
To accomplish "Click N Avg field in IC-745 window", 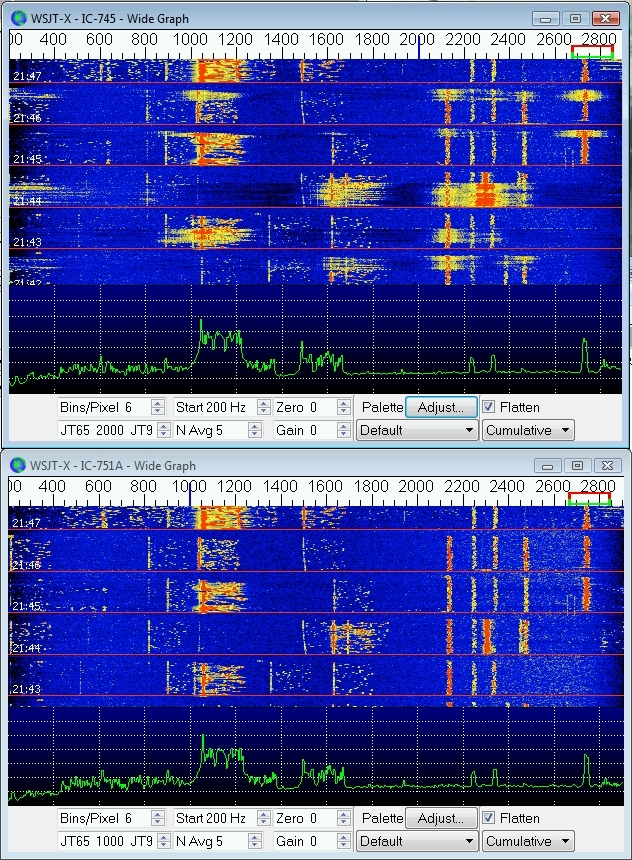I will [x=213, y=431].
